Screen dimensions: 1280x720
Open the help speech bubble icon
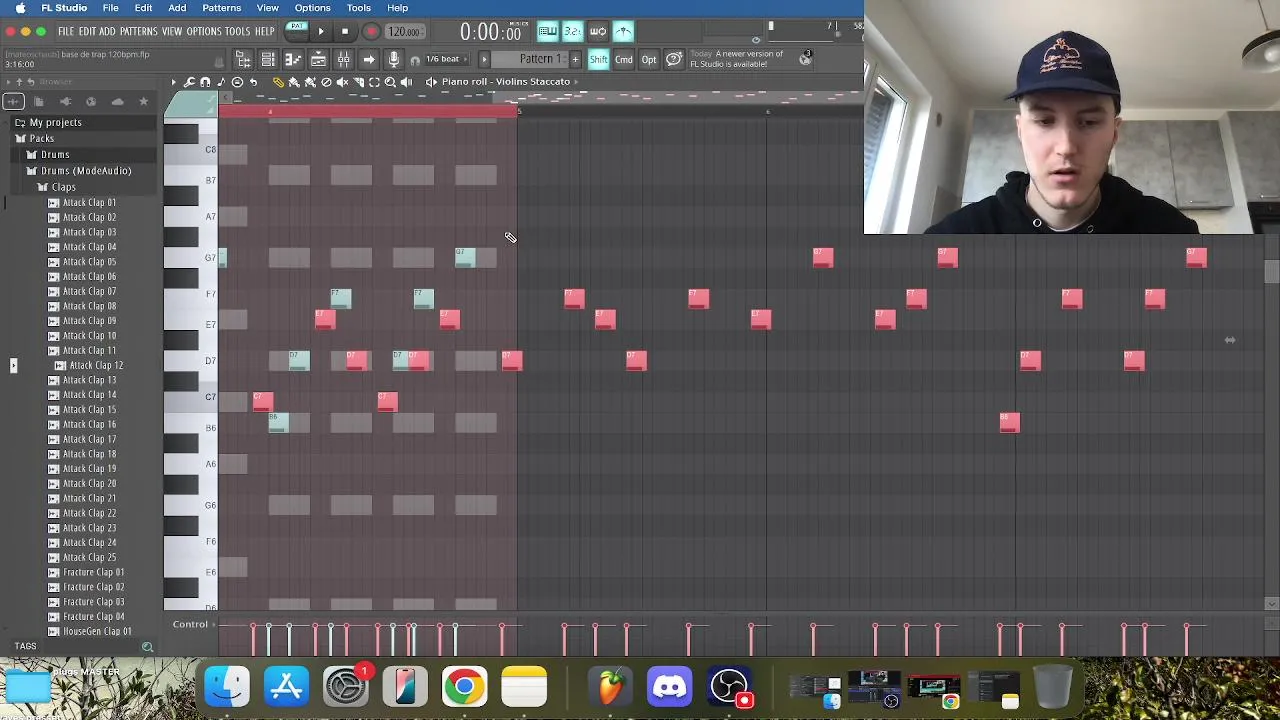click(x=674, y=59)
